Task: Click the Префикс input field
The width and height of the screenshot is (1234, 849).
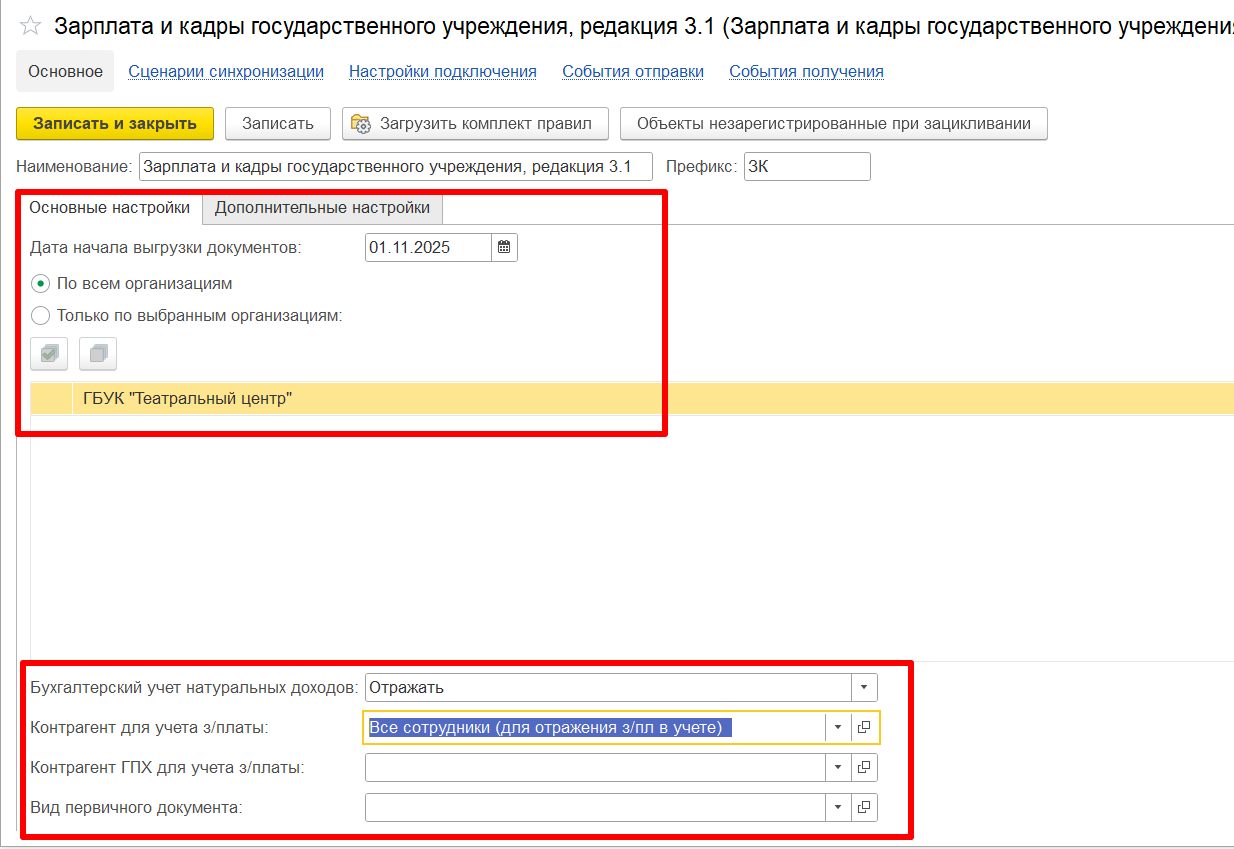Action: (806, 167)
